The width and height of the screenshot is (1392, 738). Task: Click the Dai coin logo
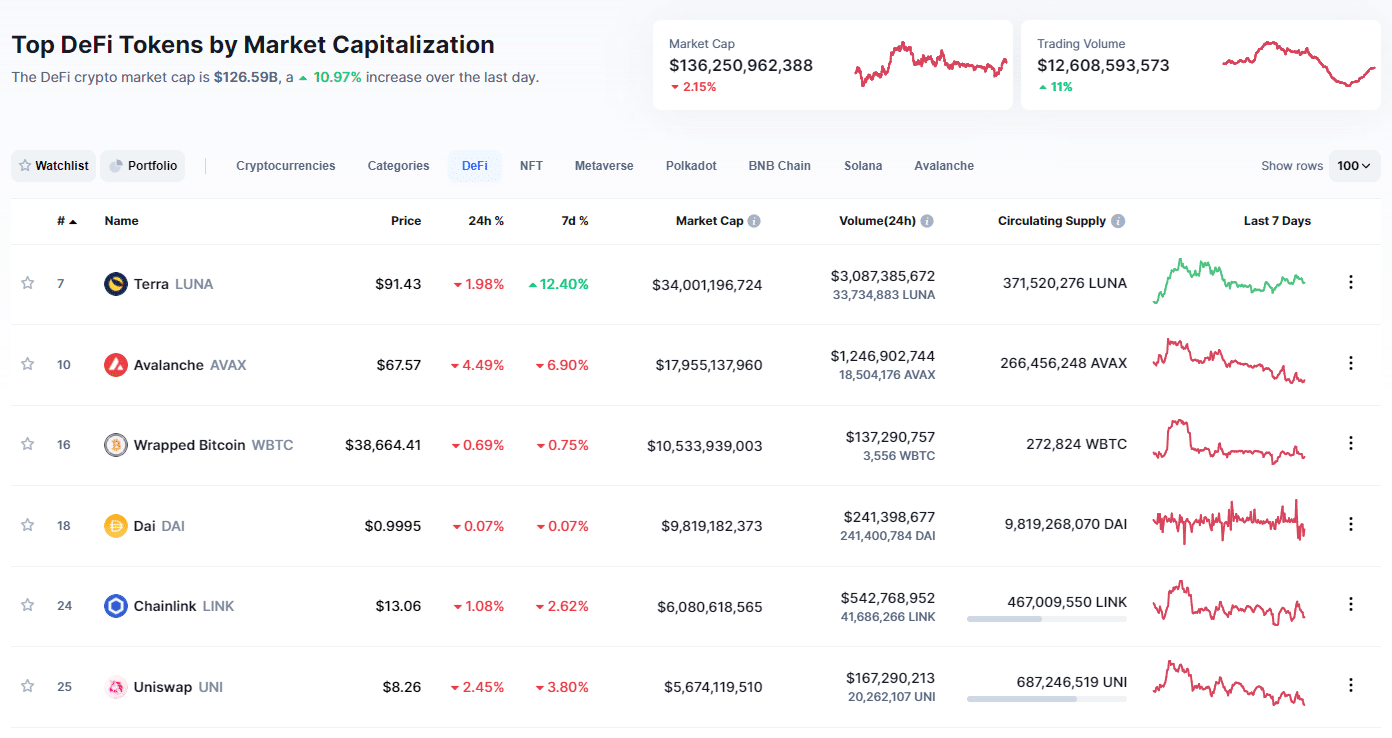(x=115, y=525)
